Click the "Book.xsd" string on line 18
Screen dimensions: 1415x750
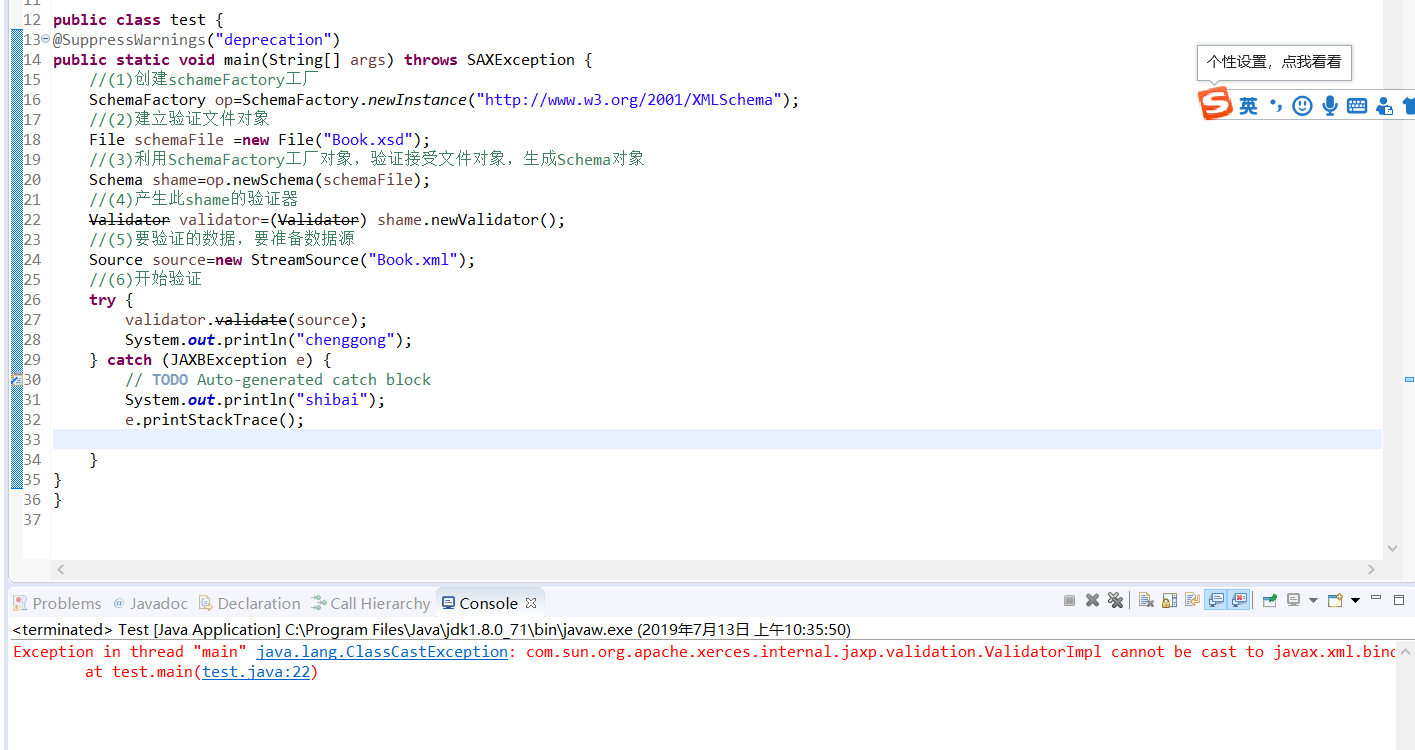[368, 140]
